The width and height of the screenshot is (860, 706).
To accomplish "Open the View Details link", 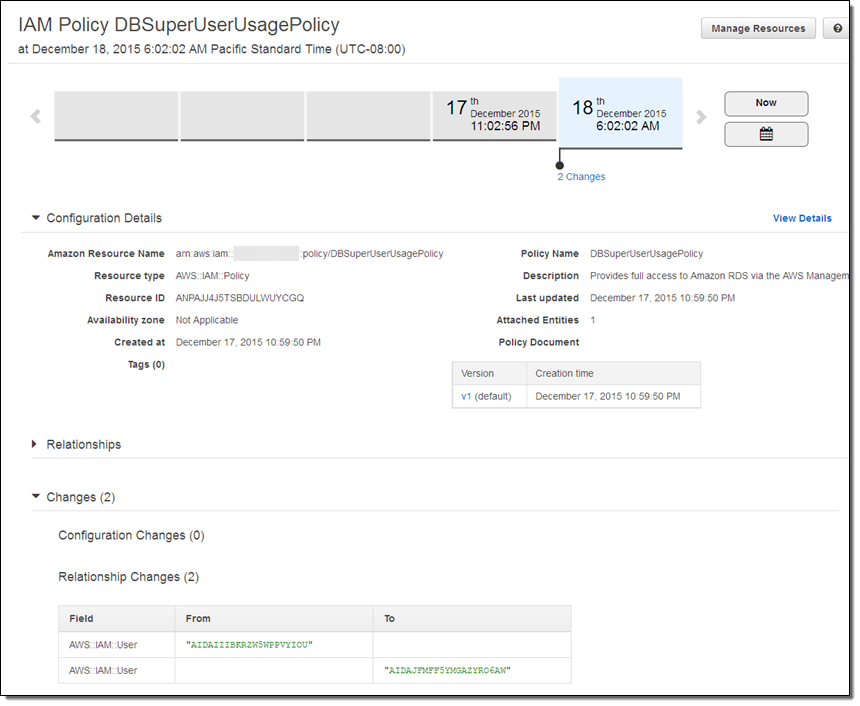I will pyautogui.click(x=802, y=218).
